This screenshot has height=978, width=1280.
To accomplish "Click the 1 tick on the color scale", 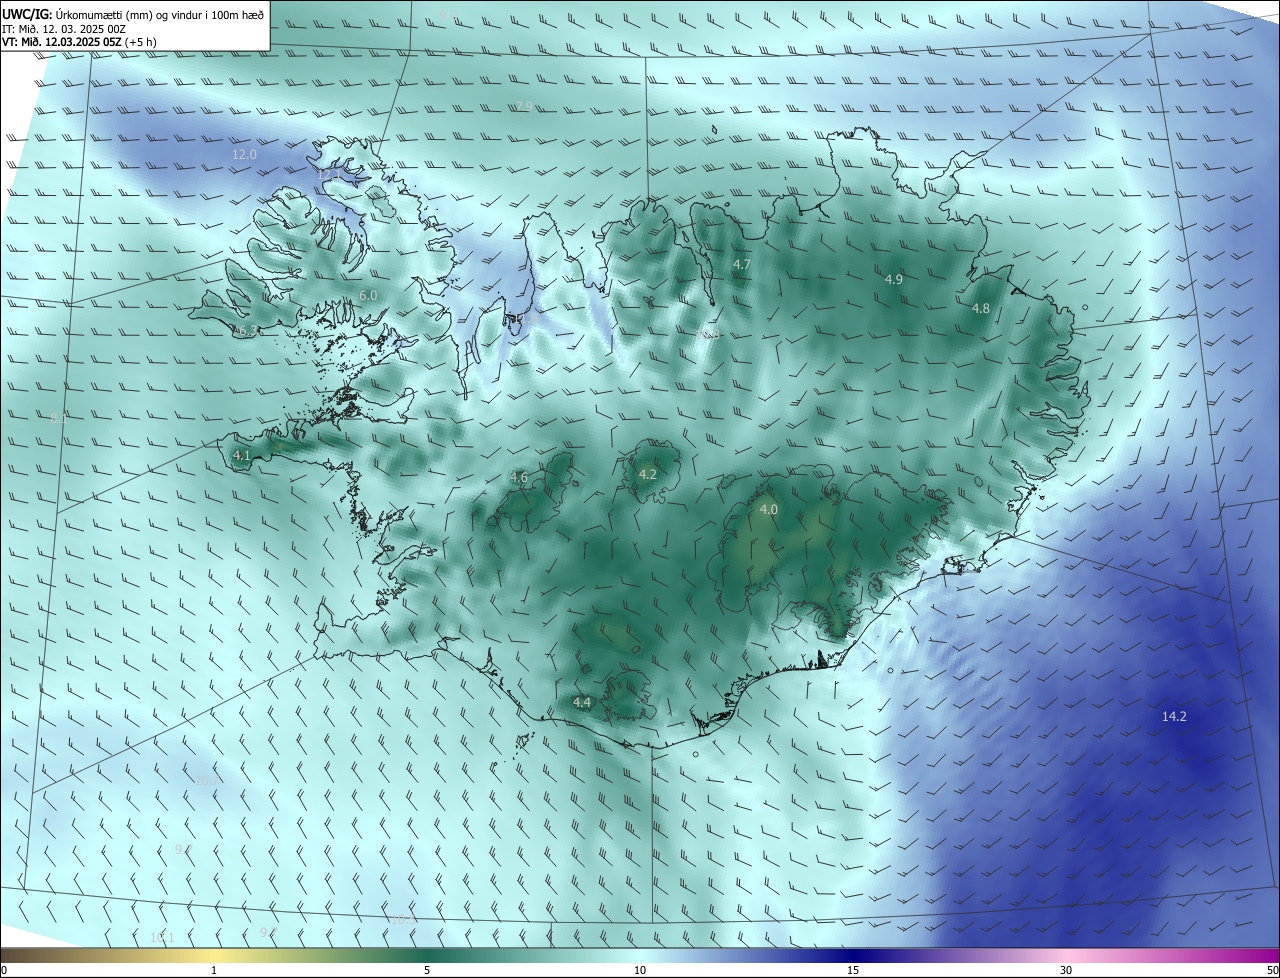I will (x=214, y=970).
